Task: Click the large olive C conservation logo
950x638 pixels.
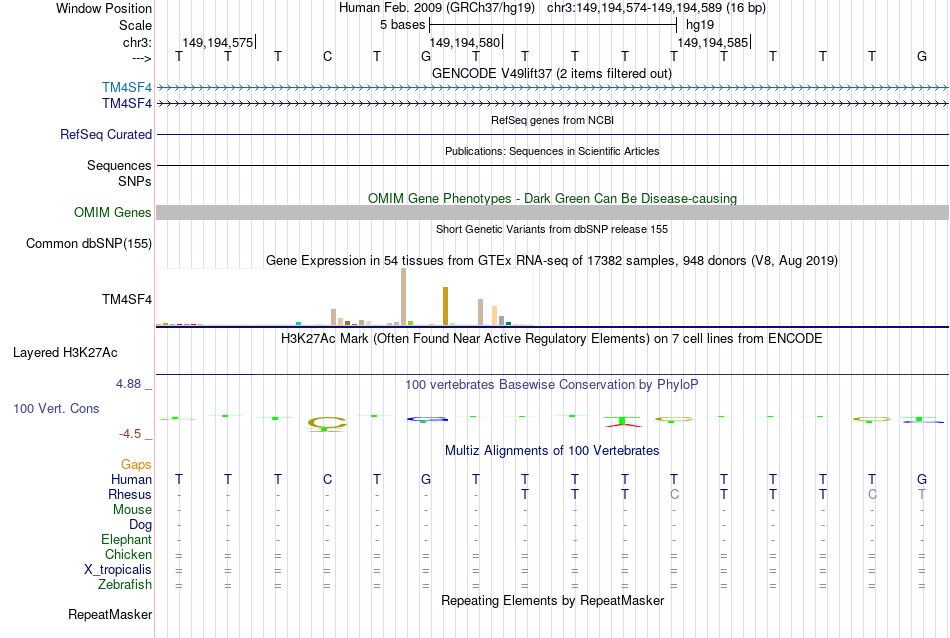Action: coord(327,423)
